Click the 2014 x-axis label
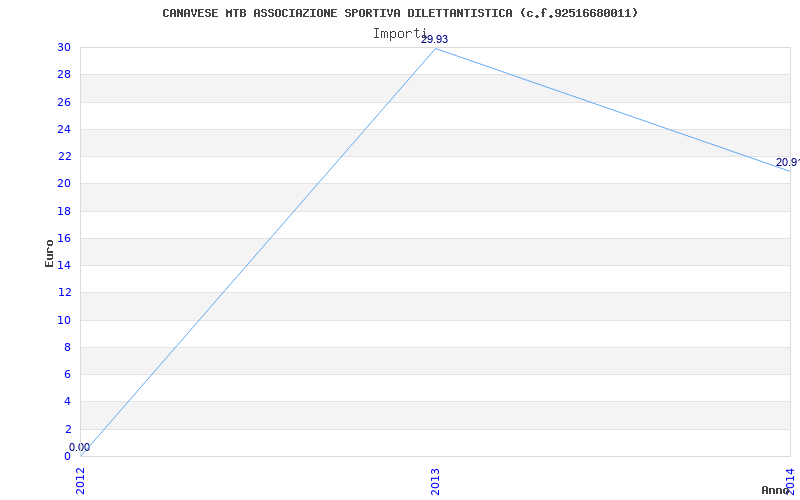 click(x=790, y=480)
